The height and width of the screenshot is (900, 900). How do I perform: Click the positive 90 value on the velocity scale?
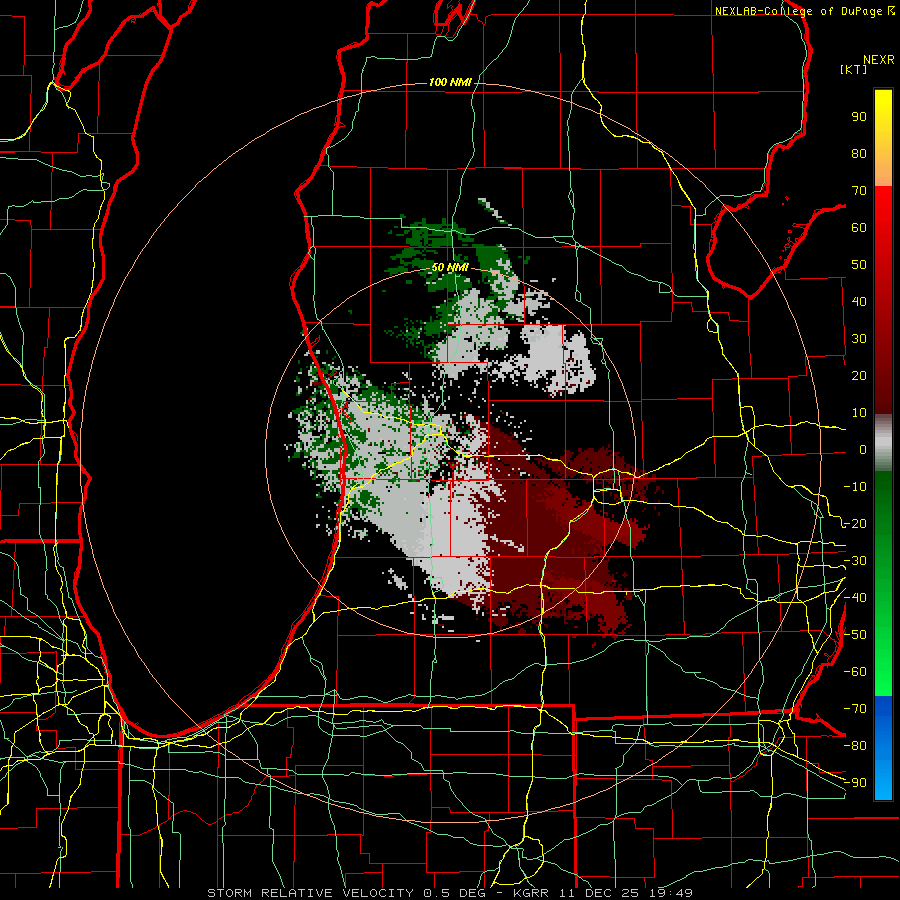859,117
